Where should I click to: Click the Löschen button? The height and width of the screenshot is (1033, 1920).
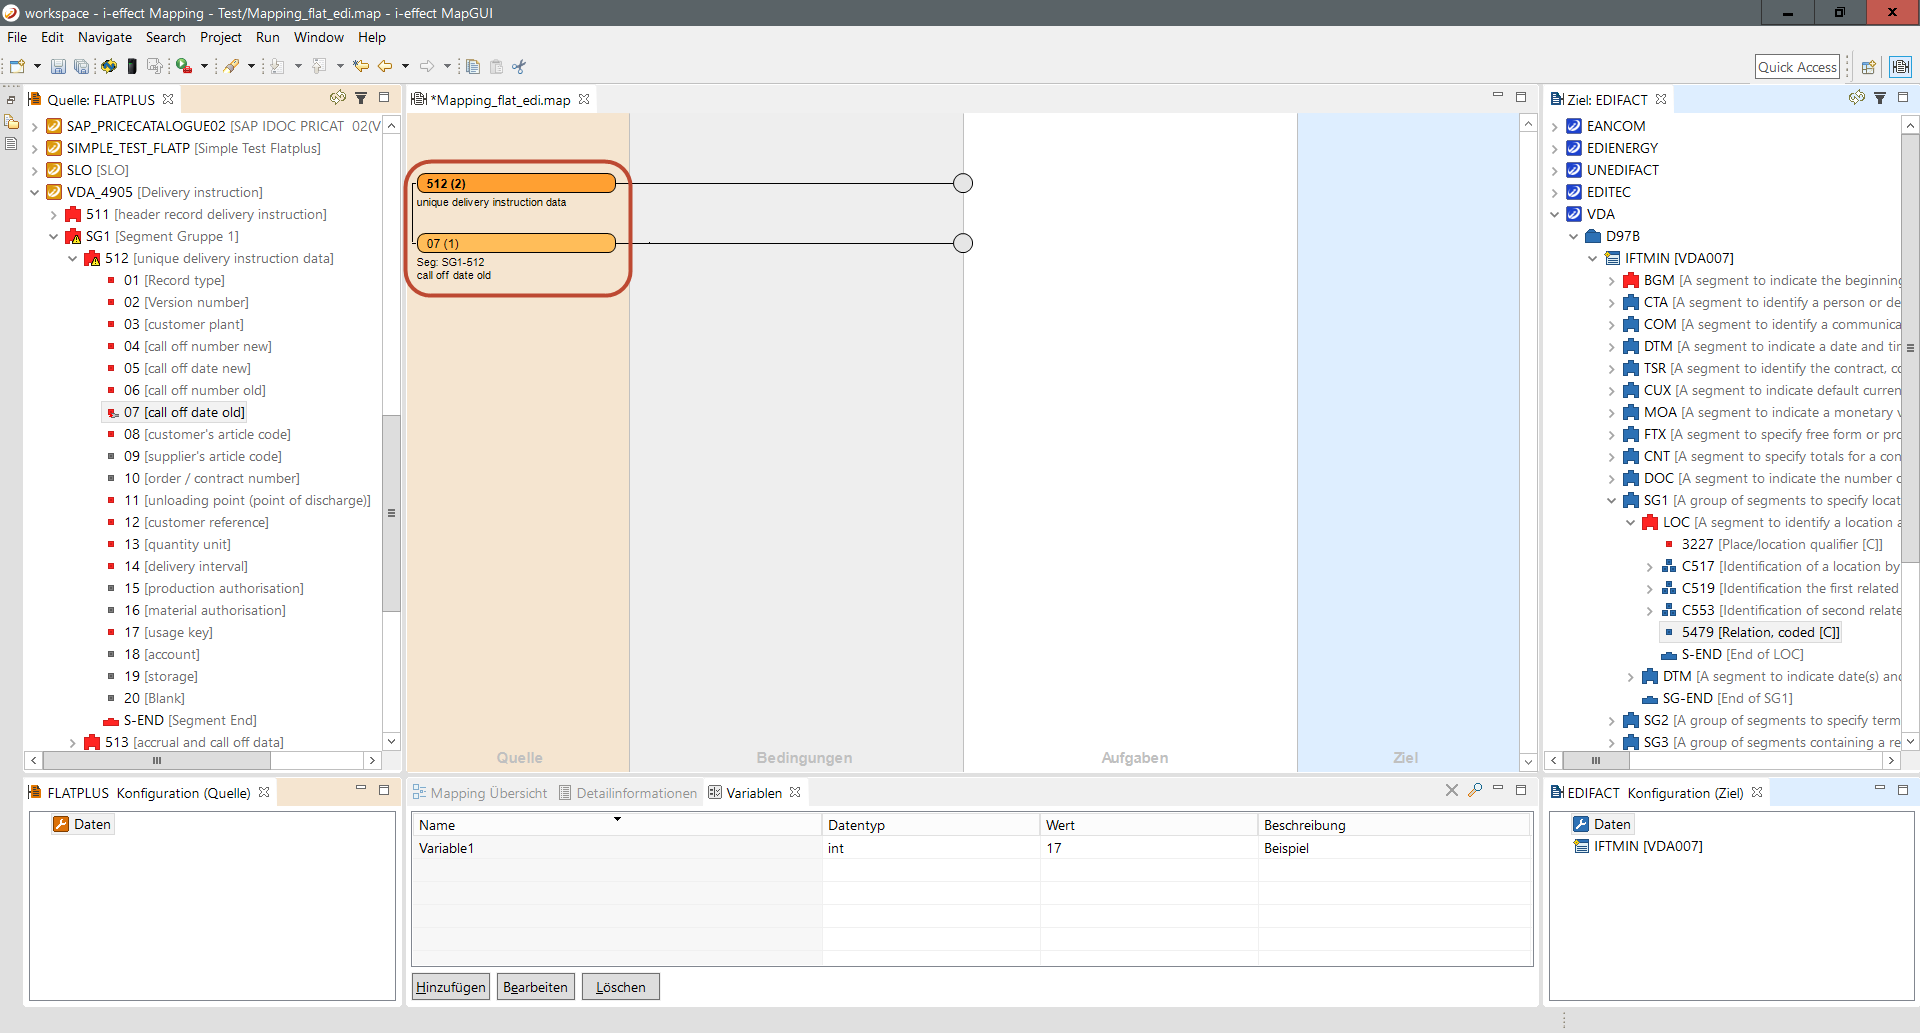pos(620,987)
